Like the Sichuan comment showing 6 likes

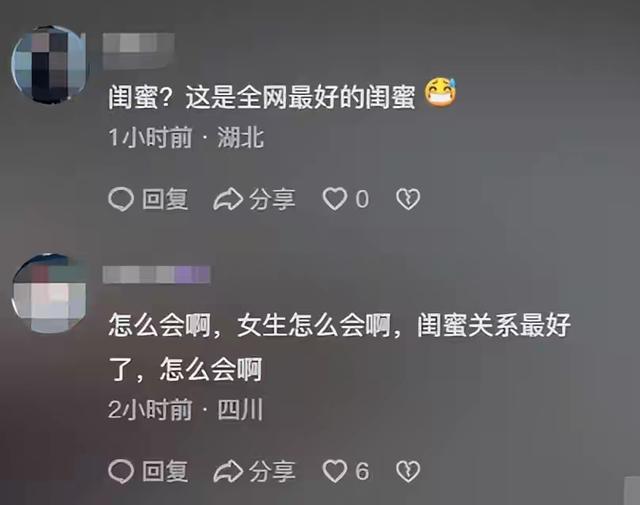[x=335, y=471]
